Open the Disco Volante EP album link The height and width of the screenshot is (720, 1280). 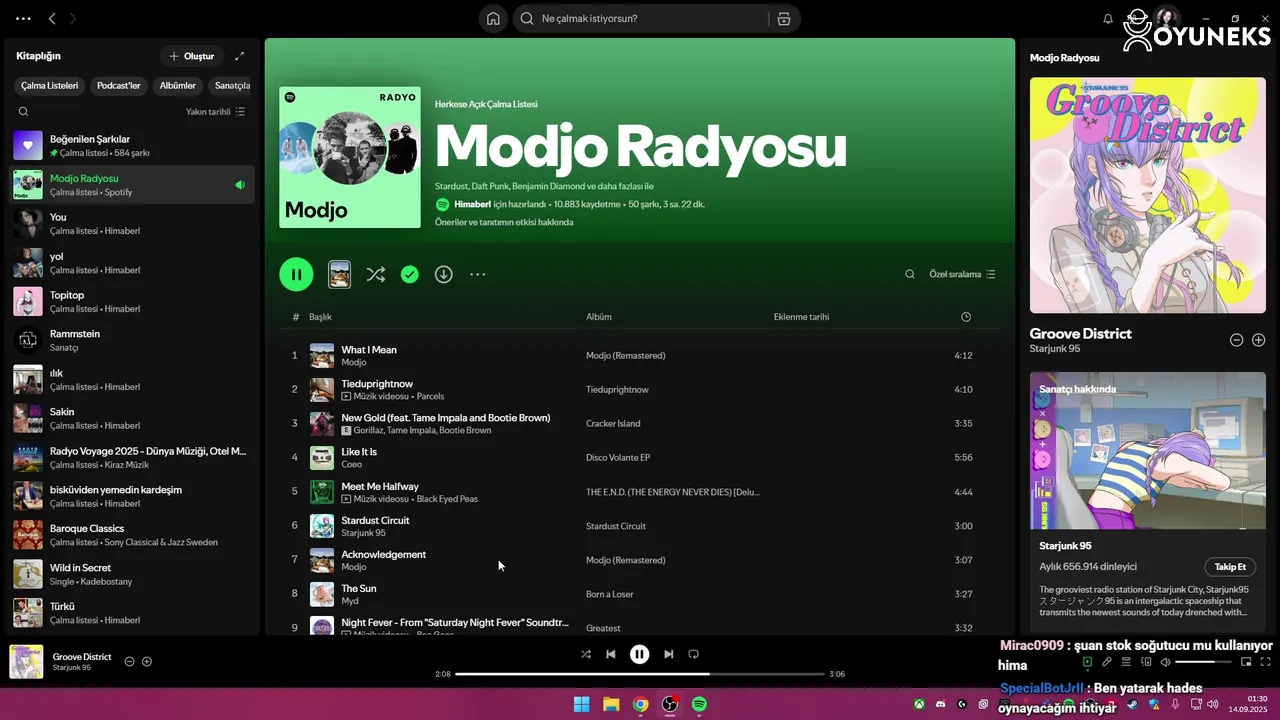point(618,458)
